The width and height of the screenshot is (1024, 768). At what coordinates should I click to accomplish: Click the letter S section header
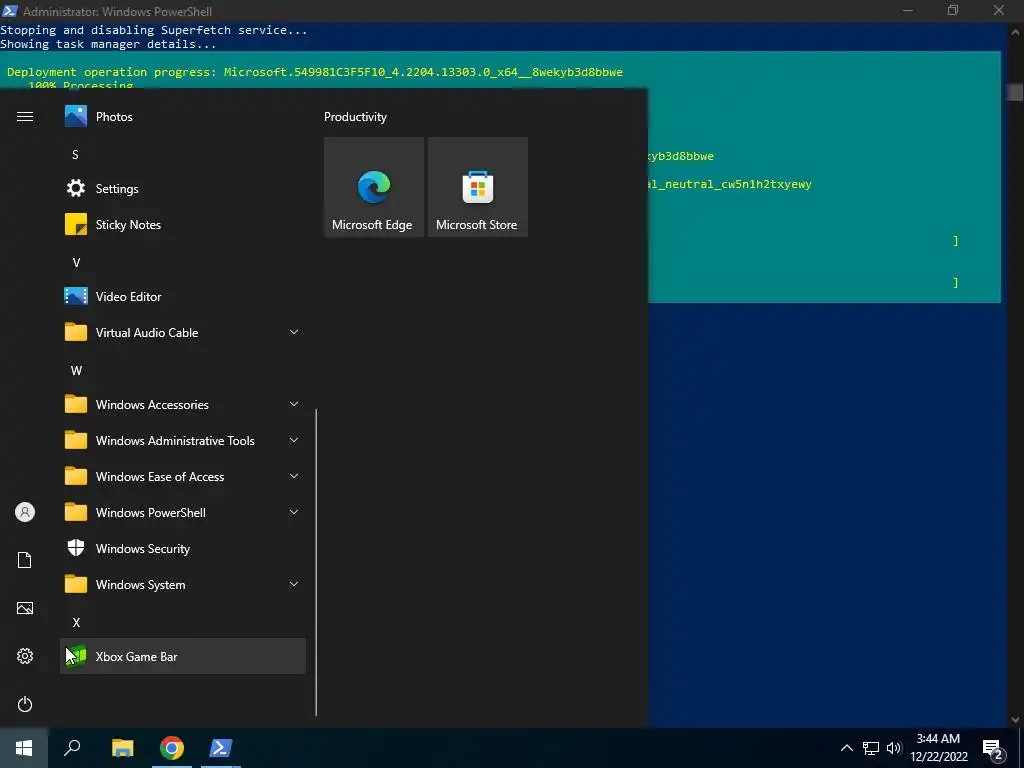tap(75, 155)
